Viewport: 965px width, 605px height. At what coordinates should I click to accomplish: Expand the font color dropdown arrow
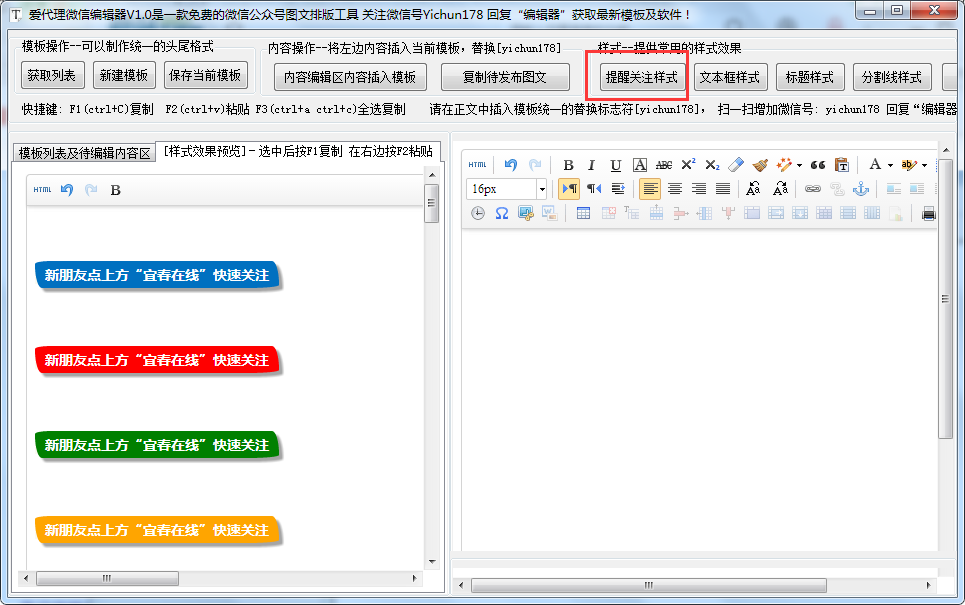click(x=890, y=165)
